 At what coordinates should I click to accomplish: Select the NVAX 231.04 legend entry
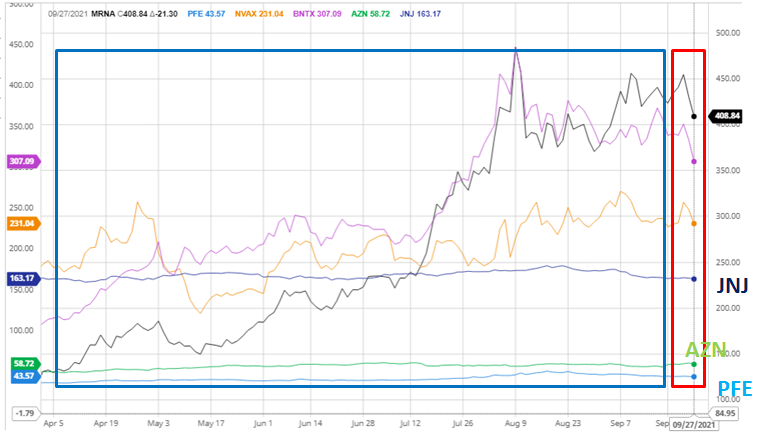(259, 14)
